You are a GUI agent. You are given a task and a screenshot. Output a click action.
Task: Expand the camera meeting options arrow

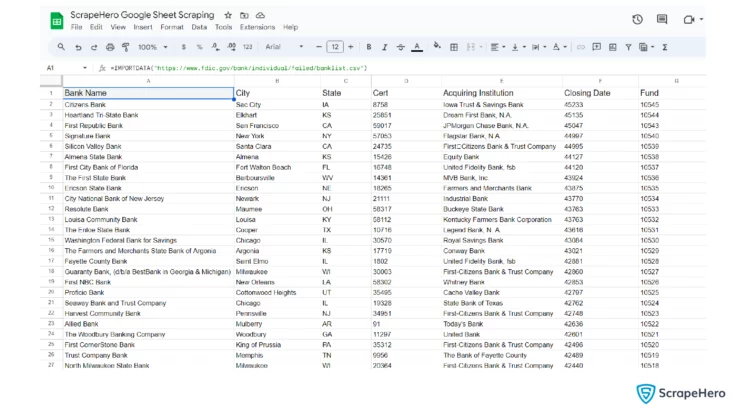[x=701, y=19]
